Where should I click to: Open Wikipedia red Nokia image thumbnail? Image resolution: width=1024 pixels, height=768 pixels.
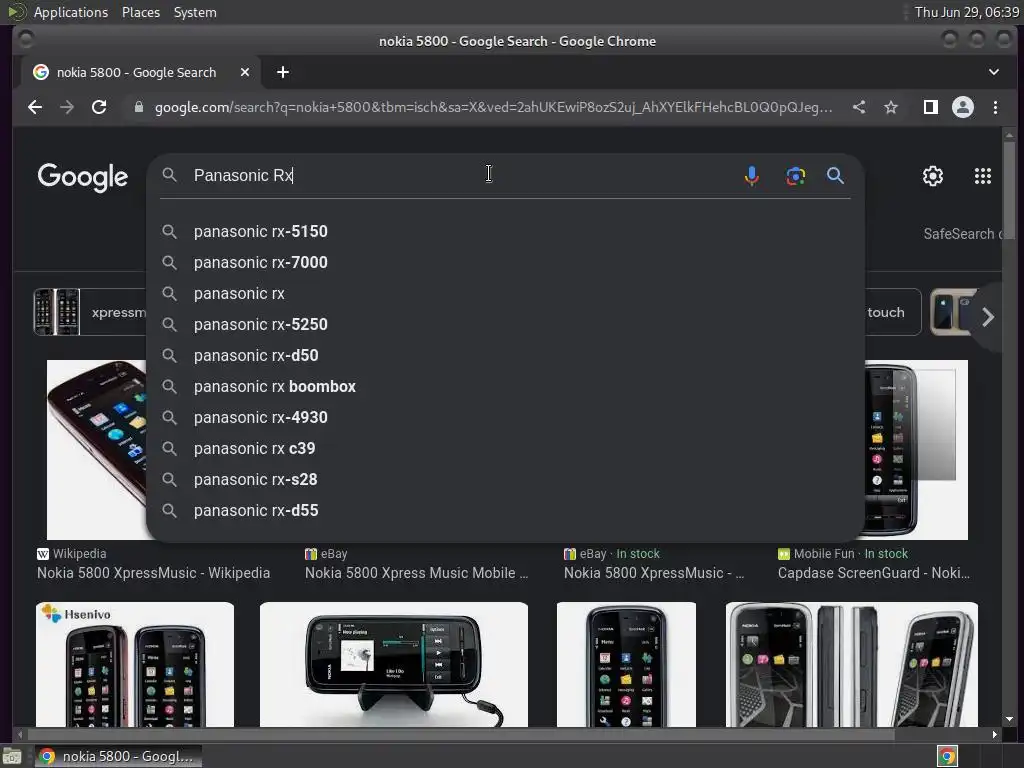[97, 449]
